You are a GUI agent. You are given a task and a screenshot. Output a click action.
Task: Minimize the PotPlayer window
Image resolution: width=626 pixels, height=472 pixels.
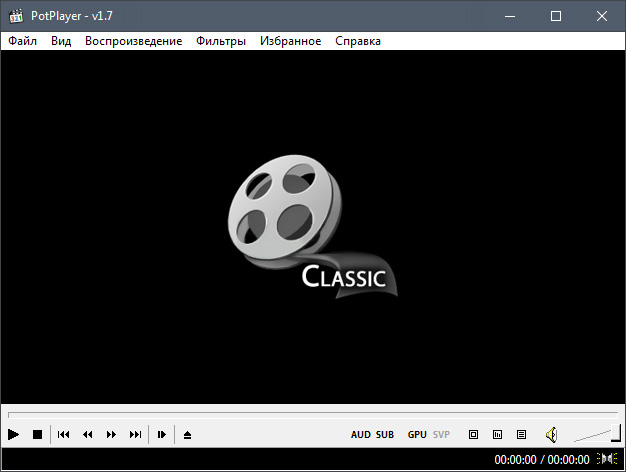(x=510, y=16)
